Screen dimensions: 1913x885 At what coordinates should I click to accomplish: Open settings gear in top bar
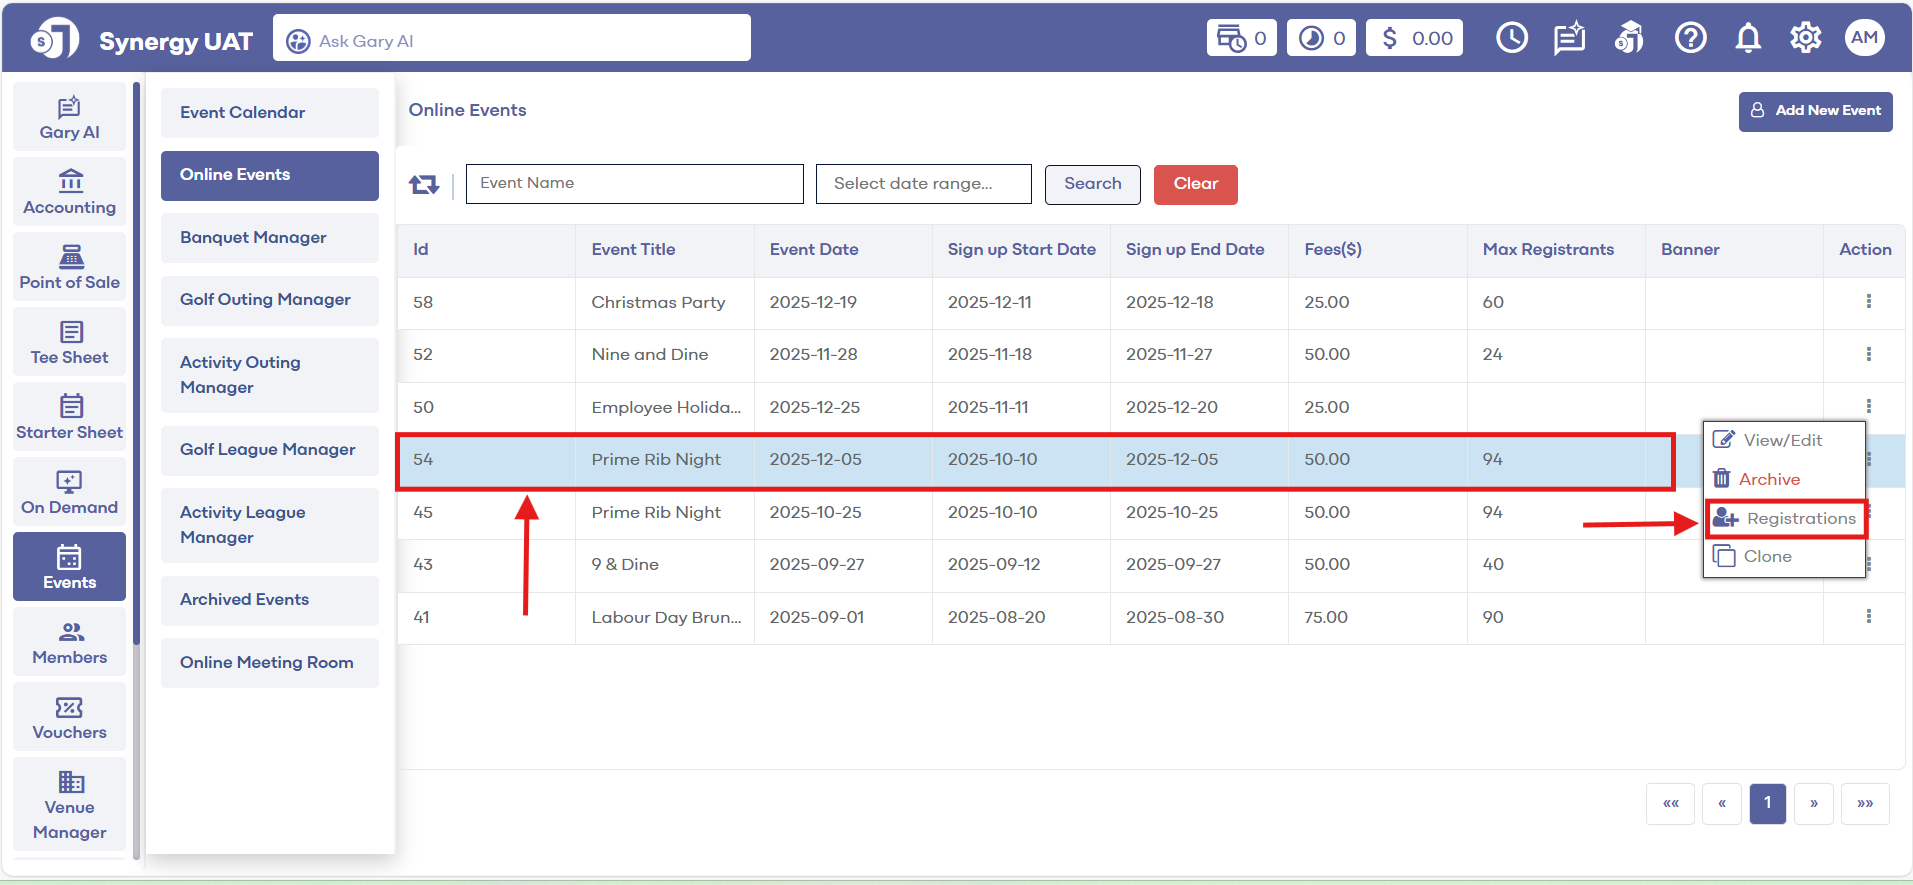[1805, 38]
